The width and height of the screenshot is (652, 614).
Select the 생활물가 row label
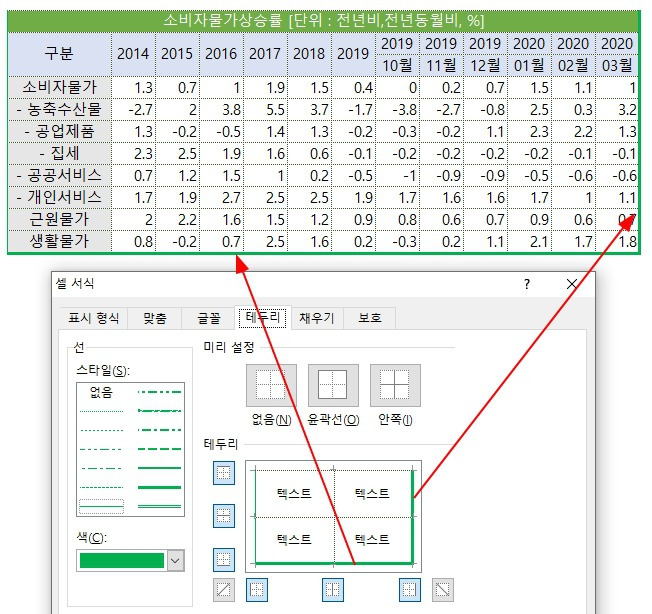[x=59, y=241]
